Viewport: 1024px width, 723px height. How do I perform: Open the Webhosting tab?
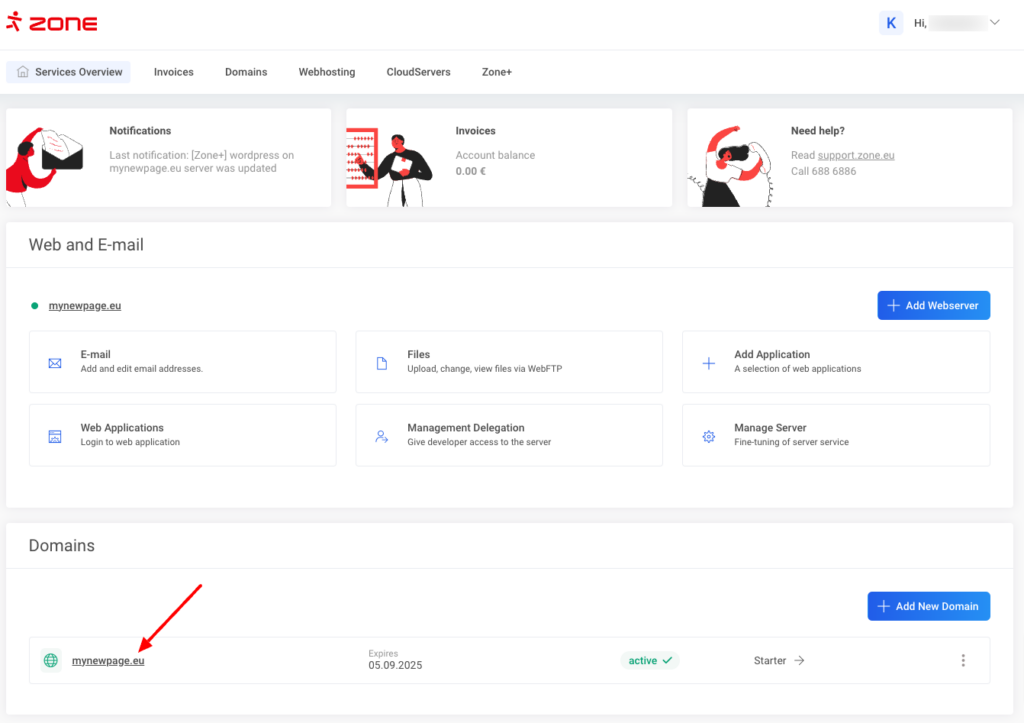pos(326,72)
